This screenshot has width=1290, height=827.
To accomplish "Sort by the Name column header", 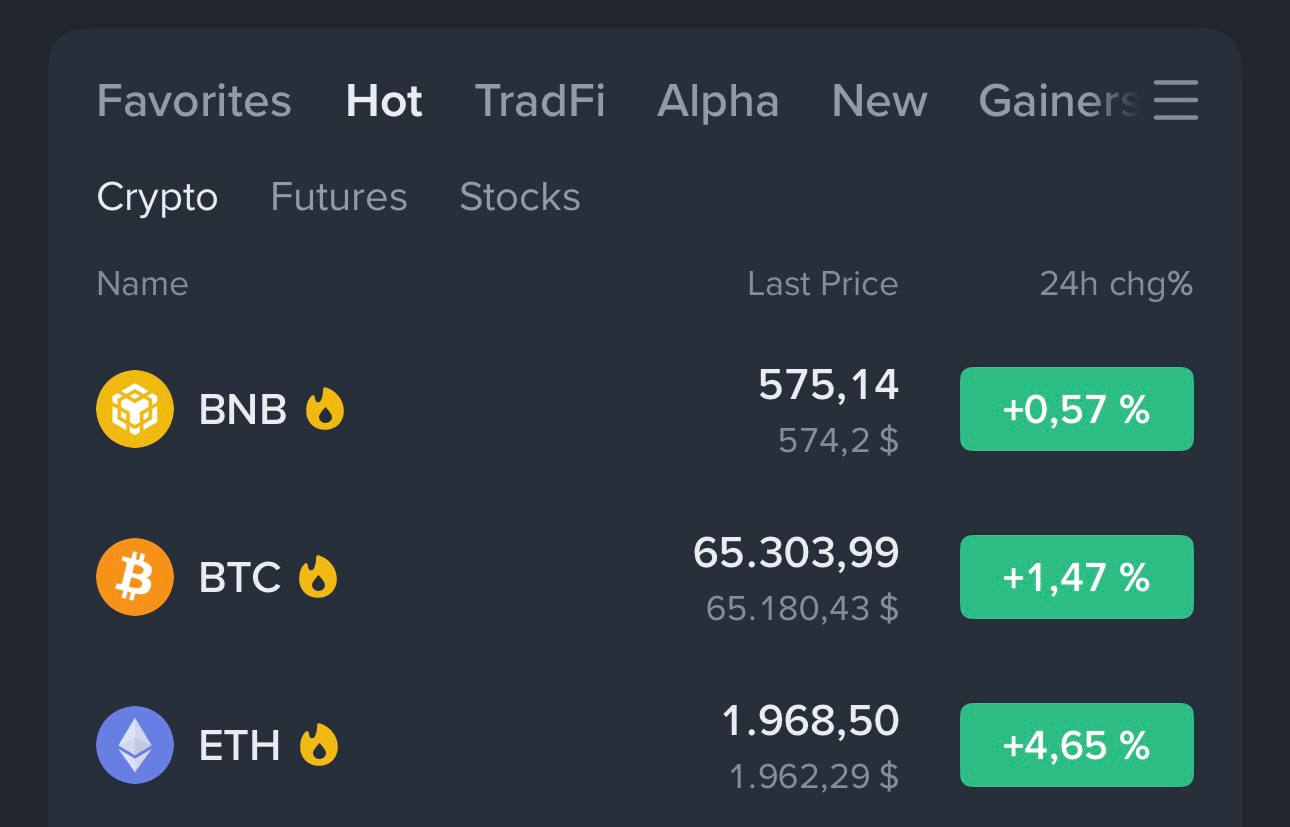I will tap(142, 284).
